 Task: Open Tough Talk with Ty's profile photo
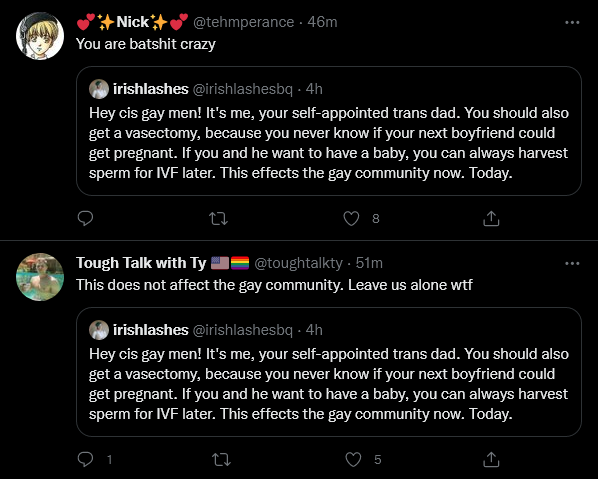pyautogui.click(x=40, y=277)
